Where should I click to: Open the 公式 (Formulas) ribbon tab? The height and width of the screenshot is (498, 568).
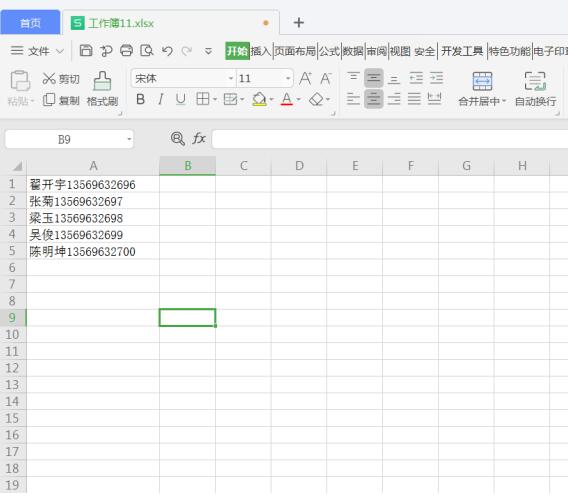click(x=329, y=51)
